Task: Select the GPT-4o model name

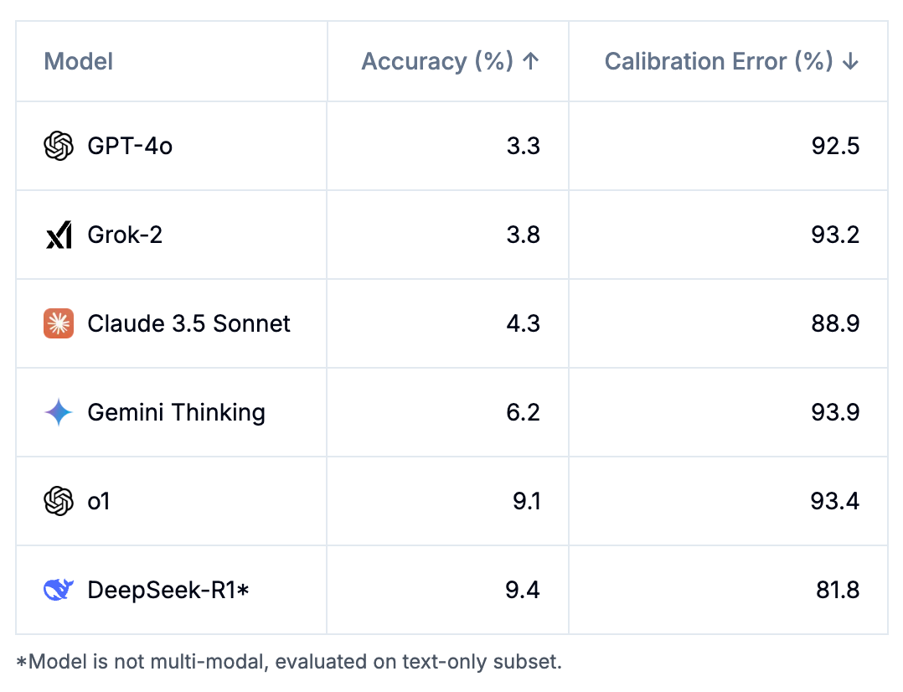Action: point(130,146)
